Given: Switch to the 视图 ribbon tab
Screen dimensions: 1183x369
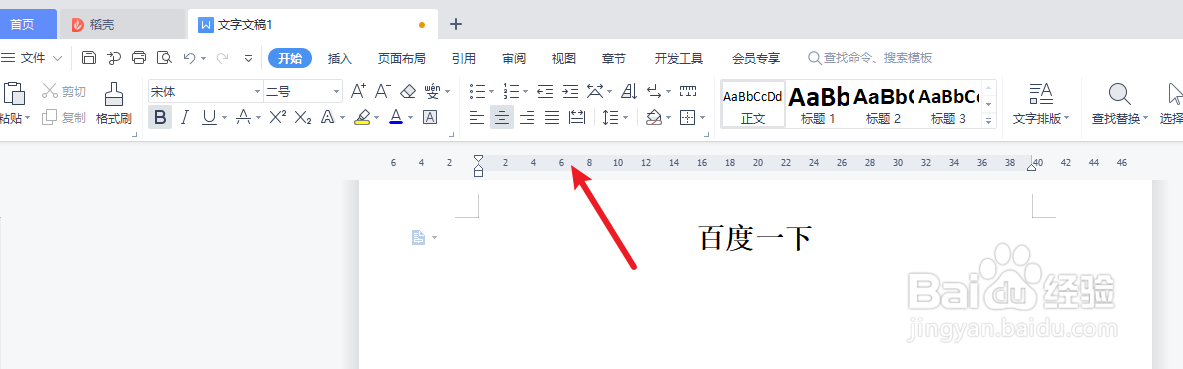Looking at the screenshot, I should pos(564,58).
